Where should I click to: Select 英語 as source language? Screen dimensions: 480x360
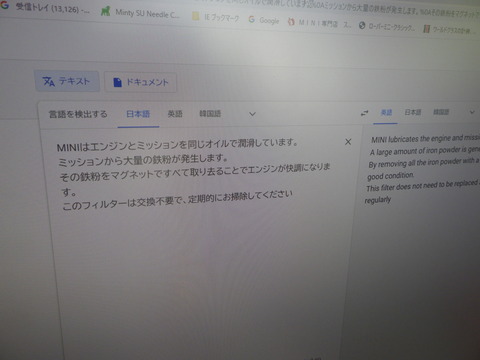175,114
